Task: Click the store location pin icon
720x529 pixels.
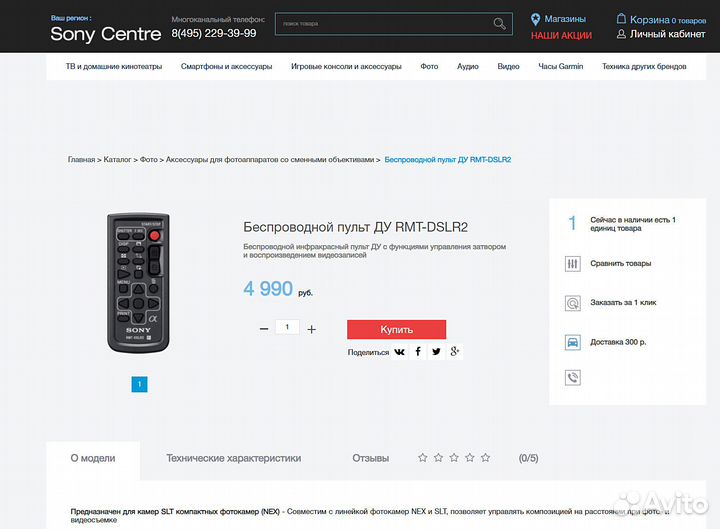Action: click(535, 19)
